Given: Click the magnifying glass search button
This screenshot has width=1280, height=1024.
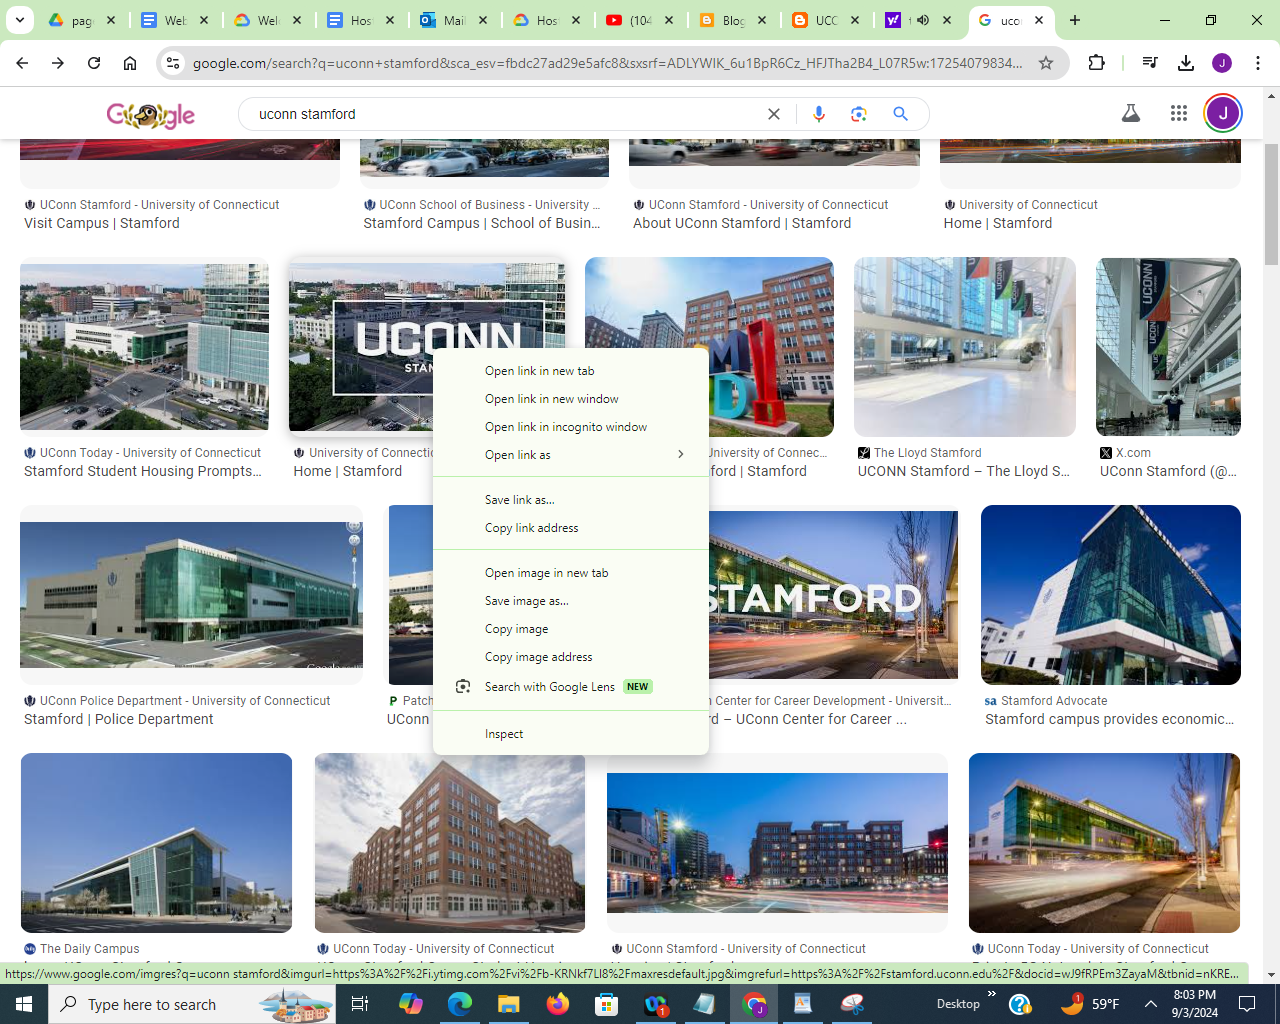Looking at the screenshot, I should coord(900,114).
